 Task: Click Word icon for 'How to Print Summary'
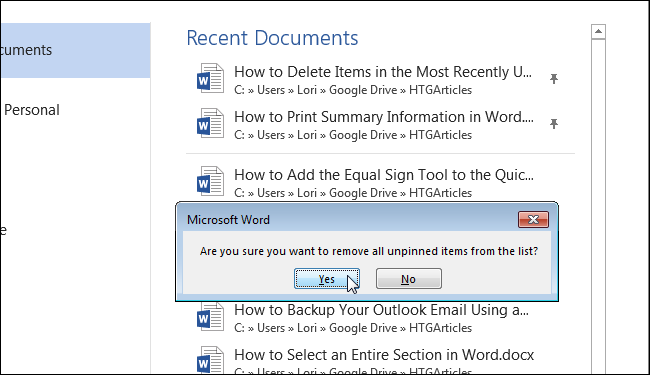click(x=210, y=123)
